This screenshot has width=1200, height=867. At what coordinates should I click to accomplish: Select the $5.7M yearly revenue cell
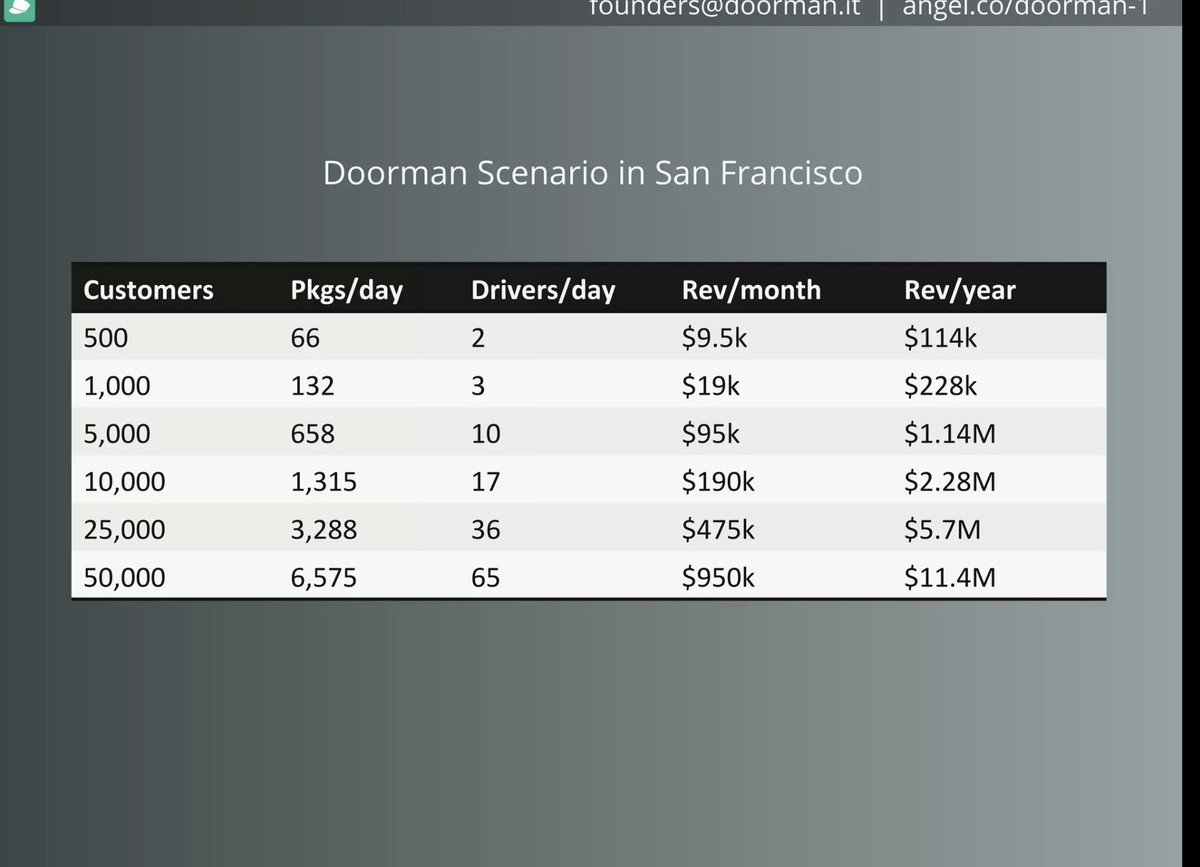[x=942, y=530]
